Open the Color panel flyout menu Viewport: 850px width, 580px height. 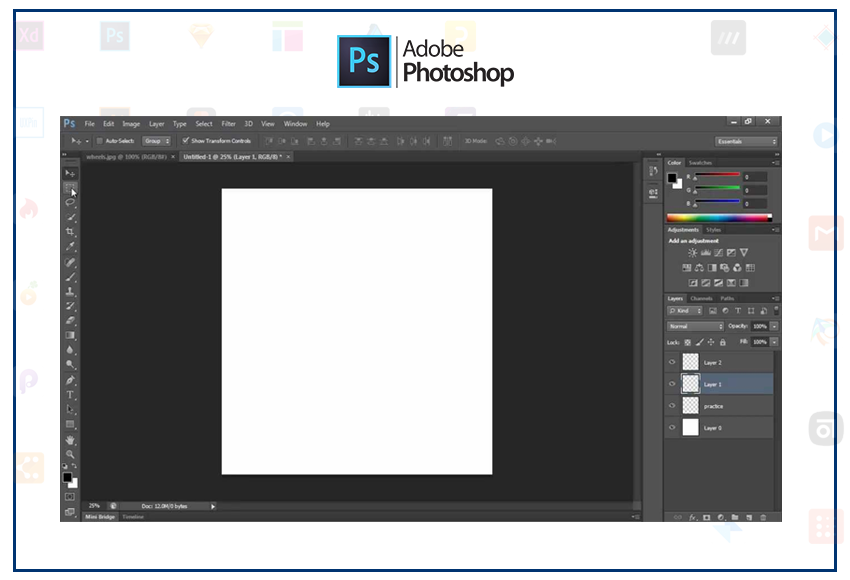[x=776, y=163]
